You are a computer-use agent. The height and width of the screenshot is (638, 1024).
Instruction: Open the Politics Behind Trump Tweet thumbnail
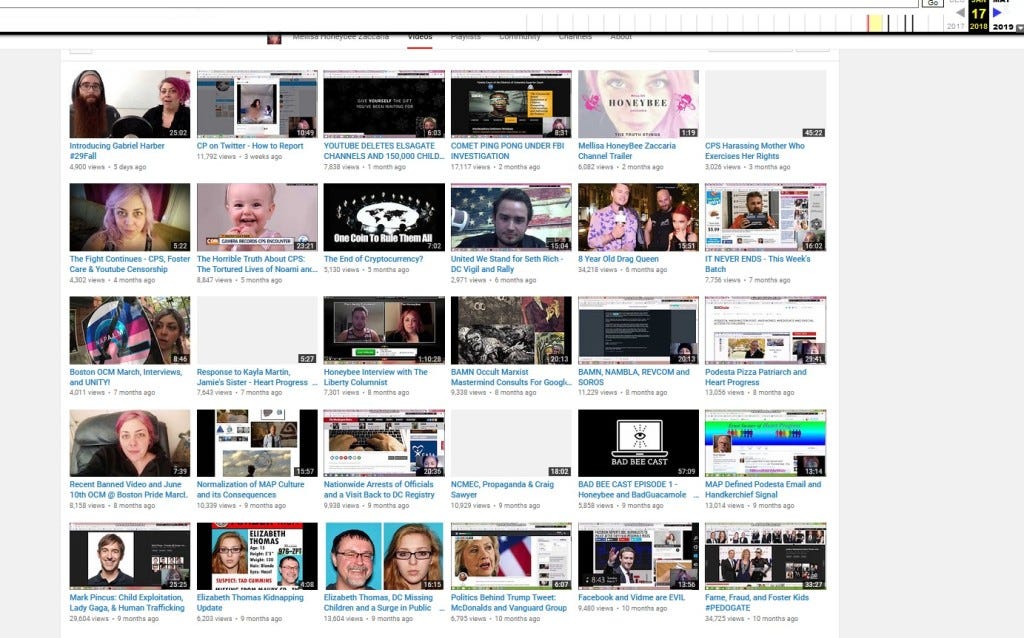click(511, 556)
